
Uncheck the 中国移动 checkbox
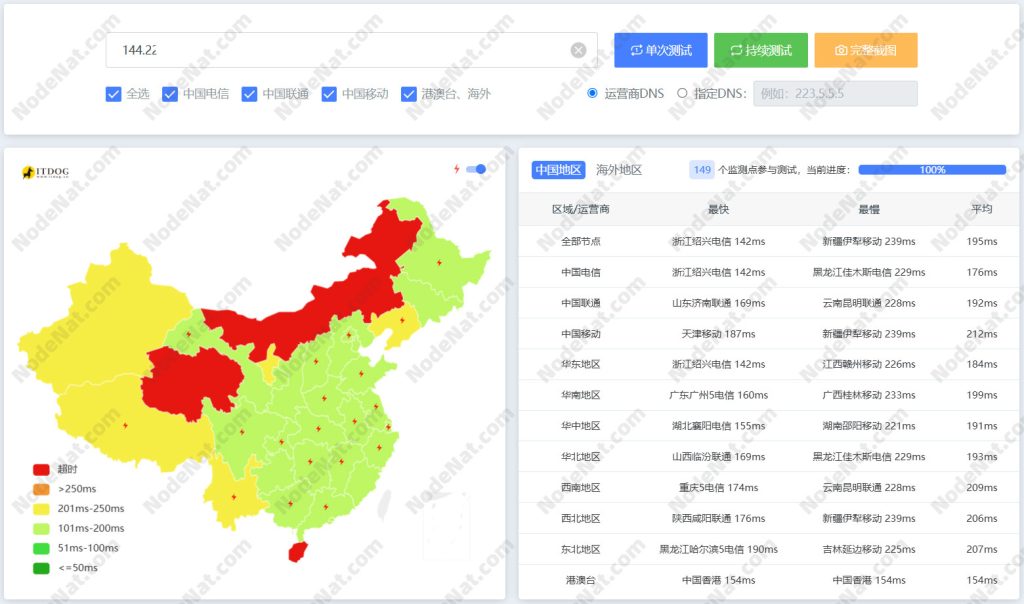(x=329, y=94)
